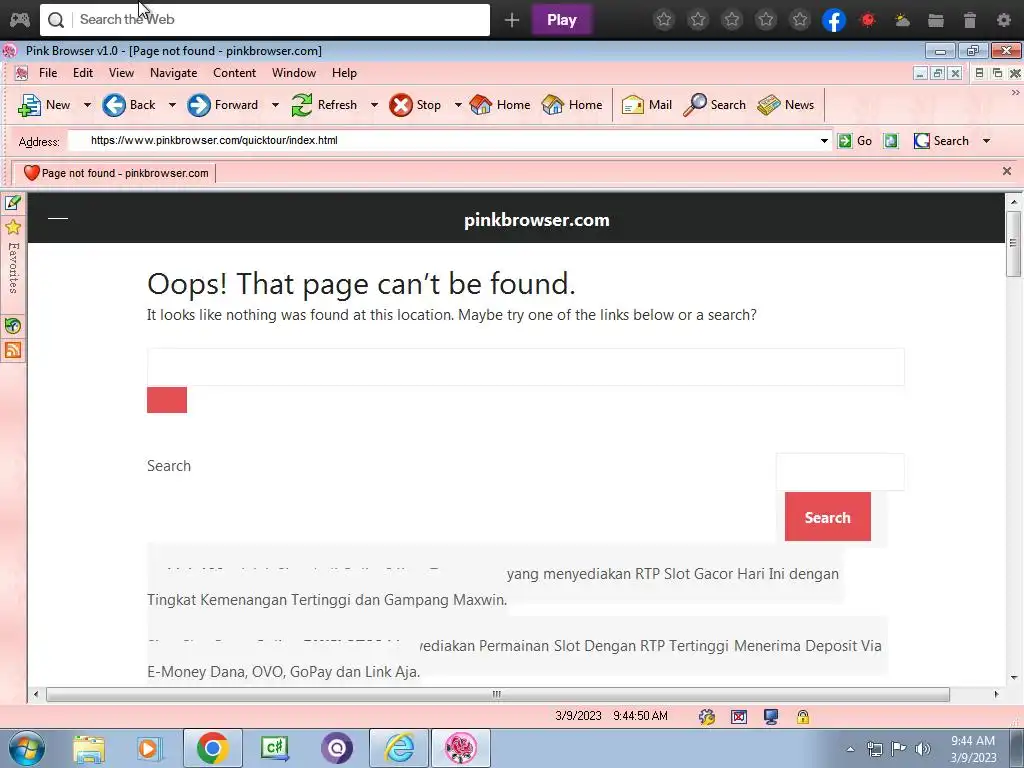Open the View menu
The width and height of the screenshot is (1024, 768).
pyautogui.click(x=121, y=73)
